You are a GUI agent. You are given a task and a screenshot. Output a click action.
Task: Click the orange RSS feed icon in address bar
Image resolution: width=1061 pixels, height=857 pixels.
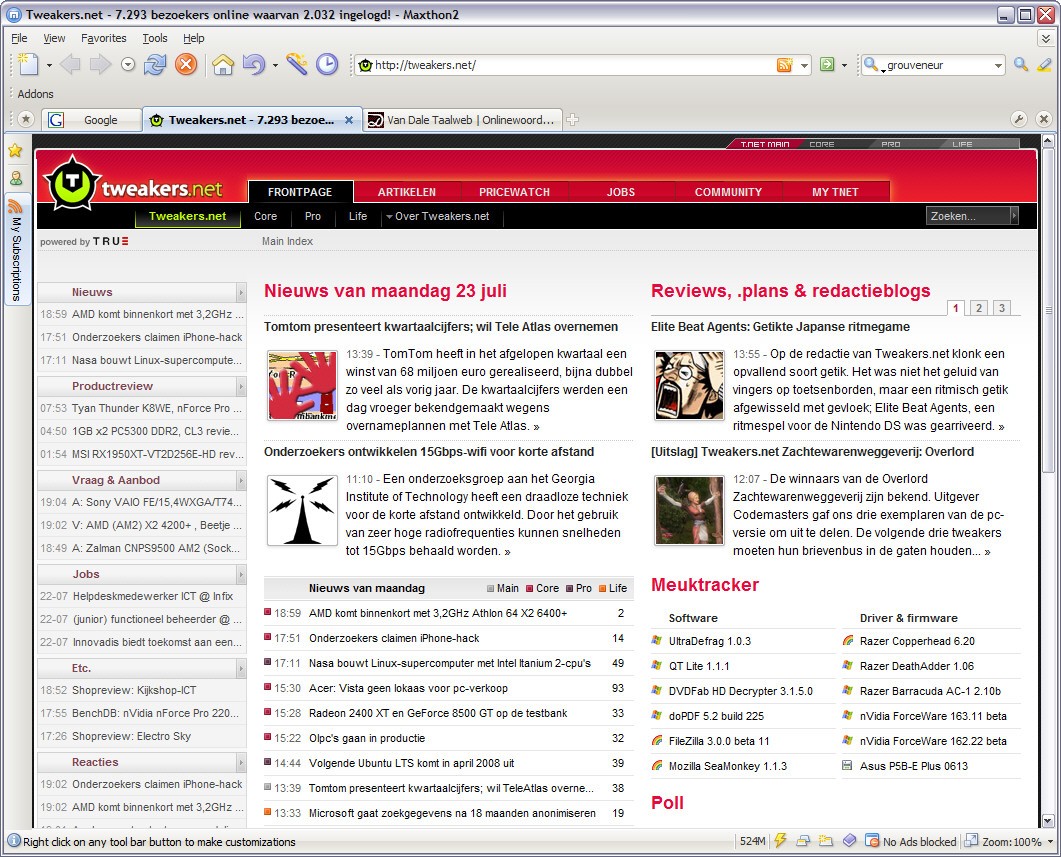click(784, 65)
